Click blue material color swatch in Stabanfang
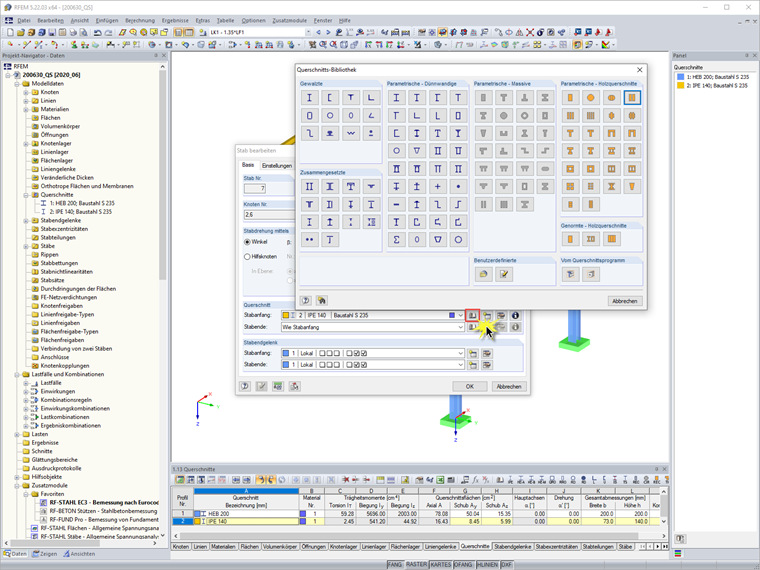 pos(452,315)
